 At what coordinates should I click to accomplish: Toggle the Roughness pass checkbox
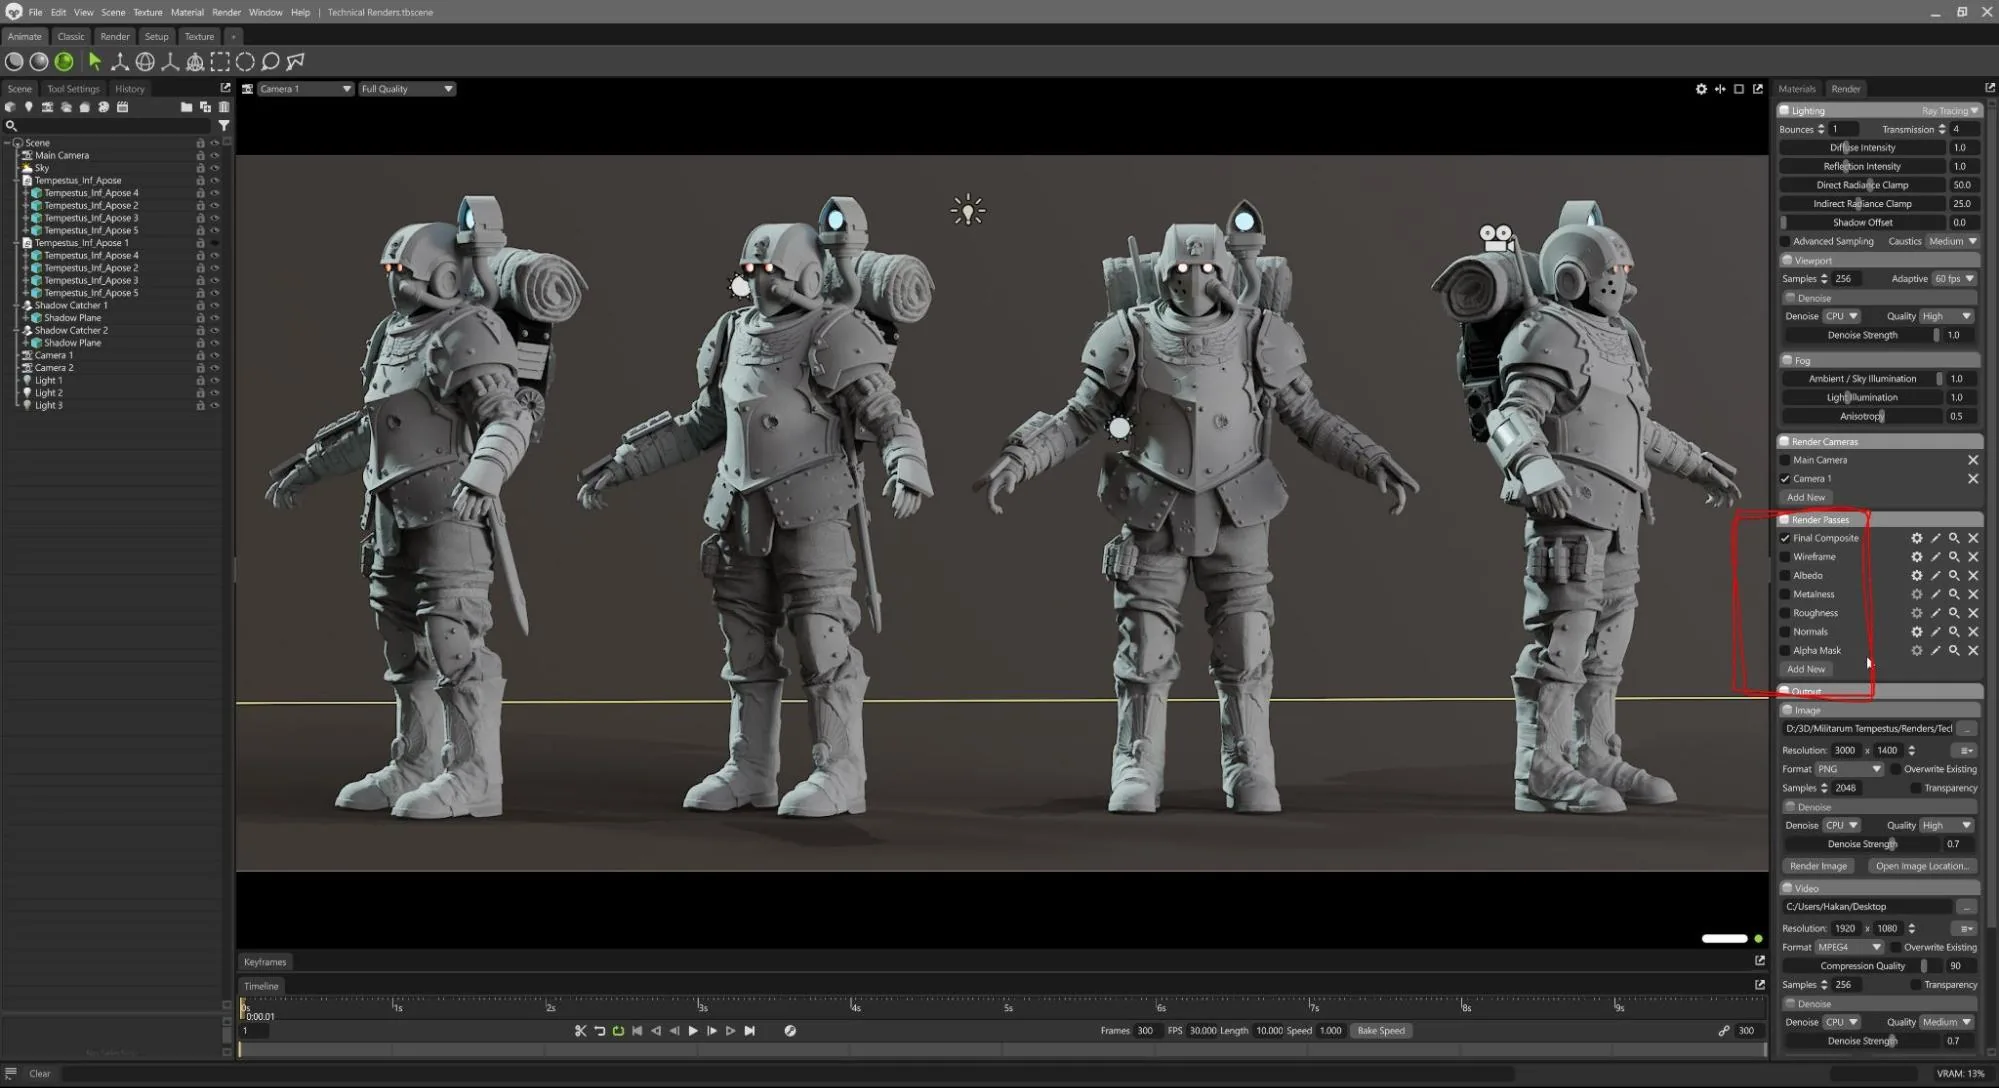tap(1785, 613)
